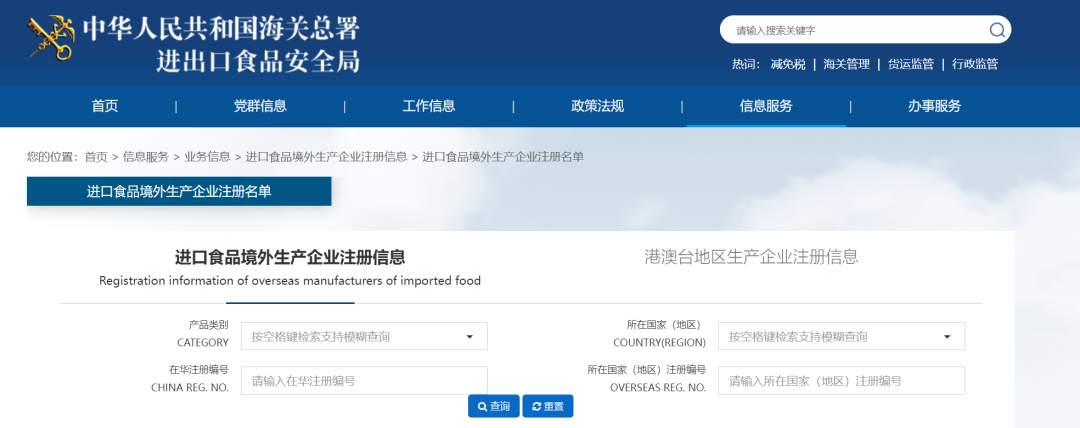
Task: Click the 您的位置 breadcrumb label
Action: (x=52, y=157)
